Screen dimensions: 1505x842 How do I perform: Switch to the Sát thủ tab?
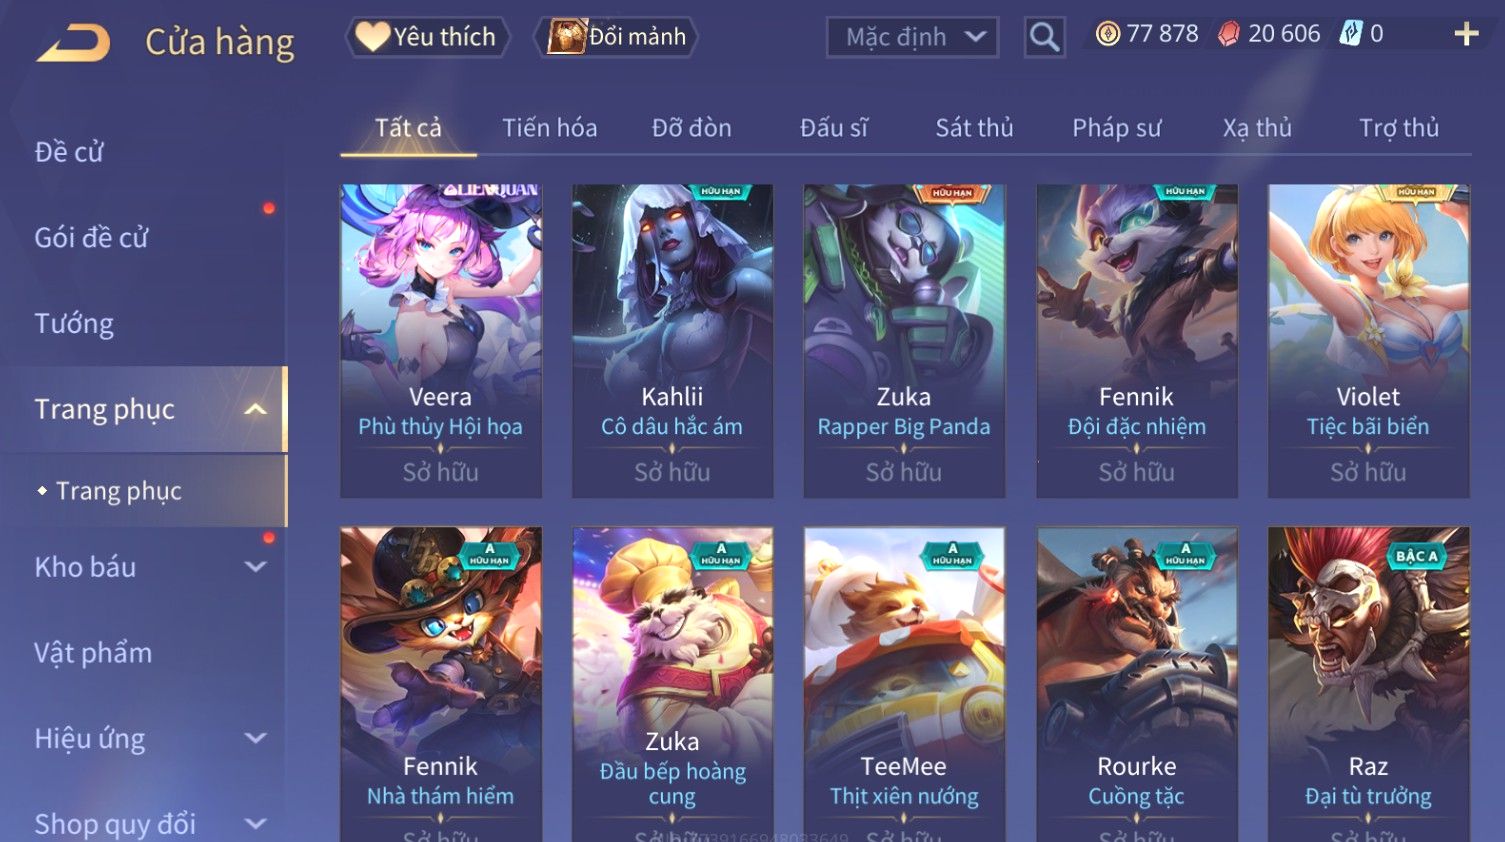coord(974,128)
